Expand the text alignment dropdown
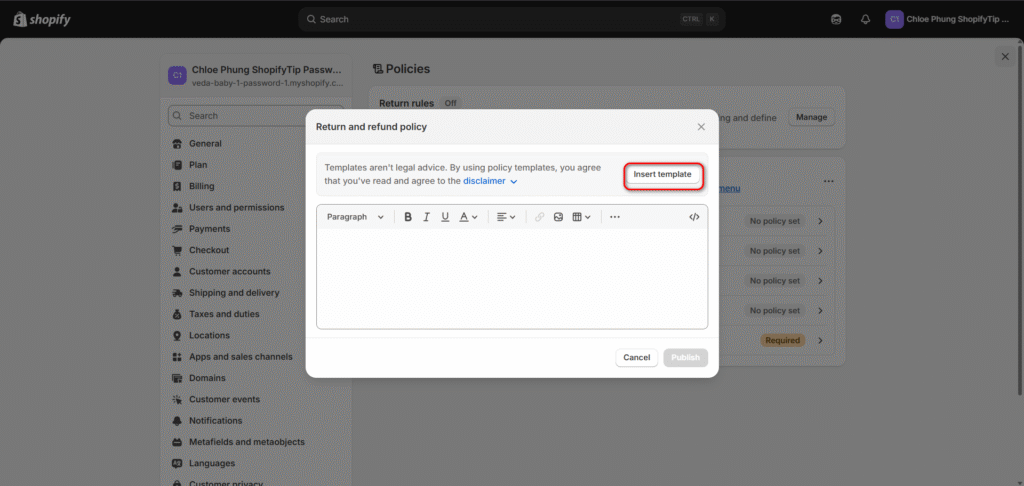 click(506, 217)
